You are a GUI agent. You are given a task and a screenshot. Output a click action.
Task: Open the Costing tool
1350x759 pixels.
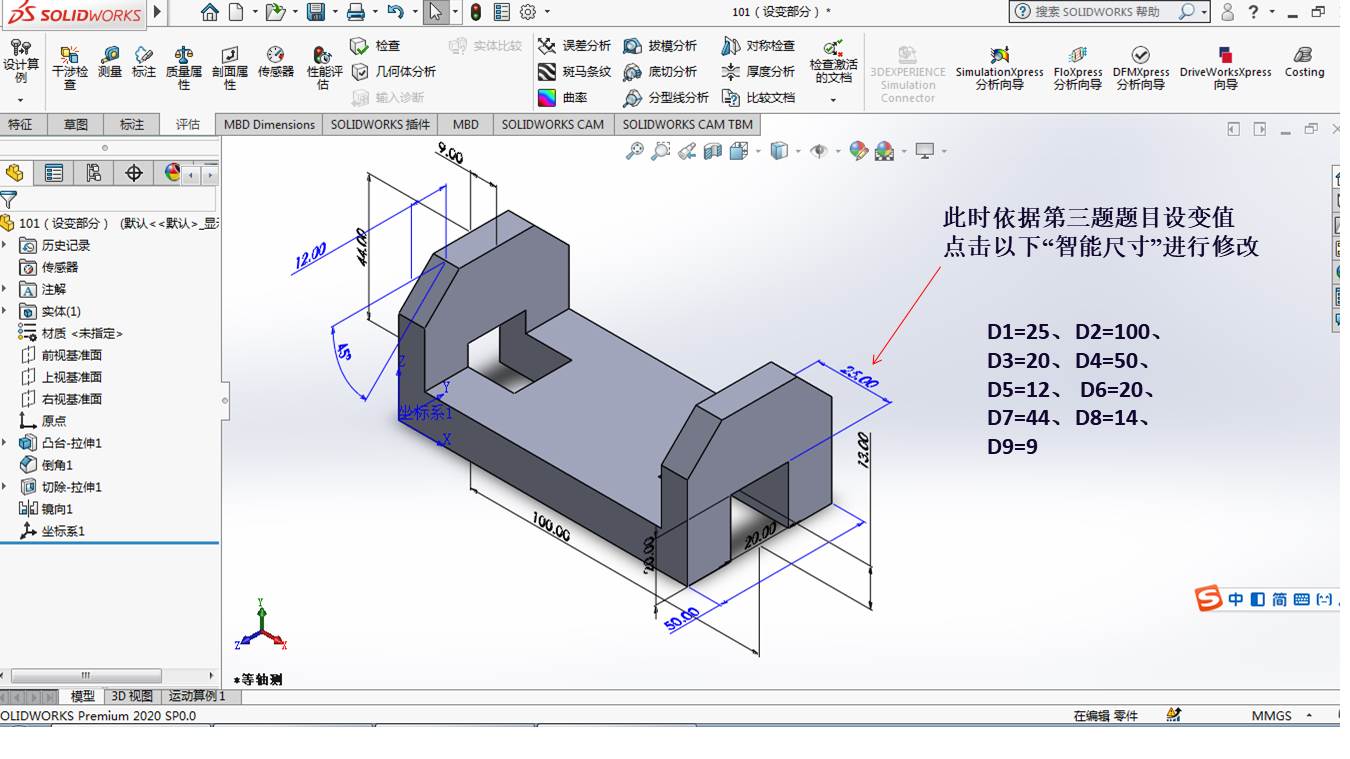(1304, 60)
